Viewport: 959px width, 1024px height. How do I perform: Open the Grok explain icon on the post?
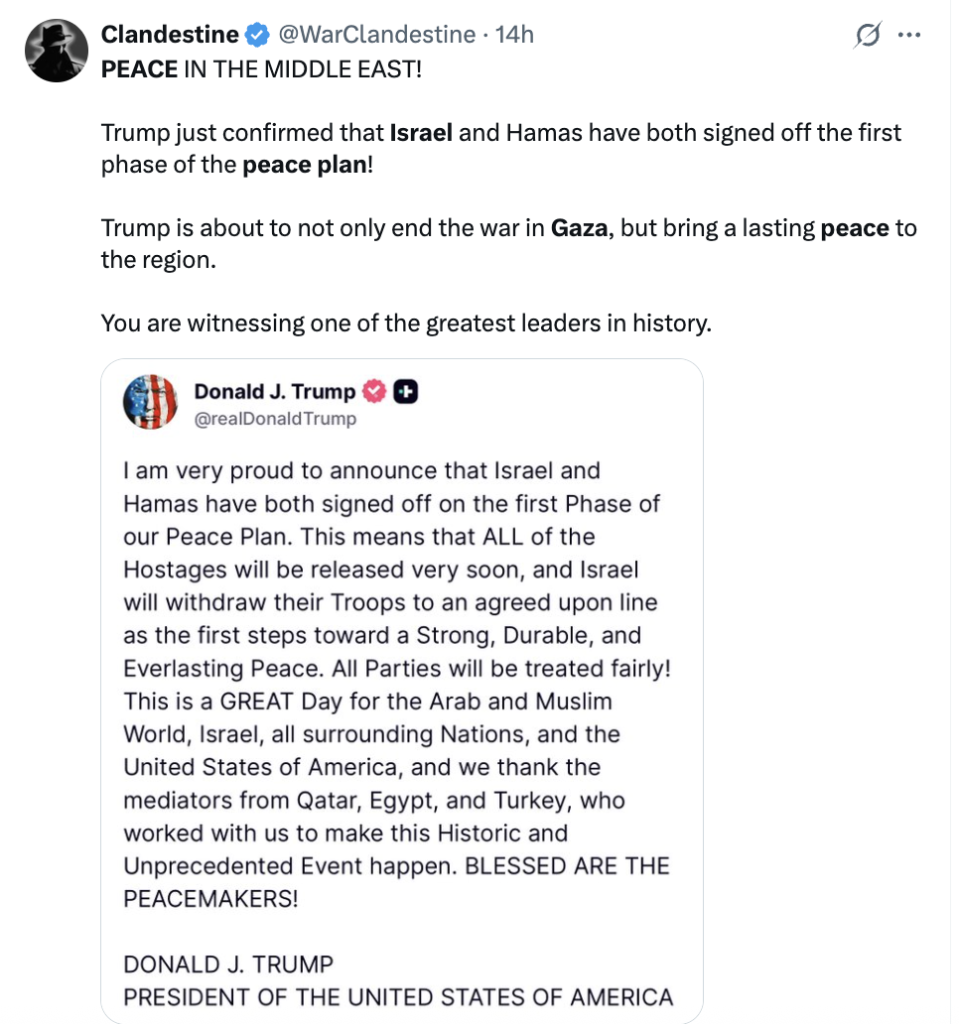[x=867, y=35]
